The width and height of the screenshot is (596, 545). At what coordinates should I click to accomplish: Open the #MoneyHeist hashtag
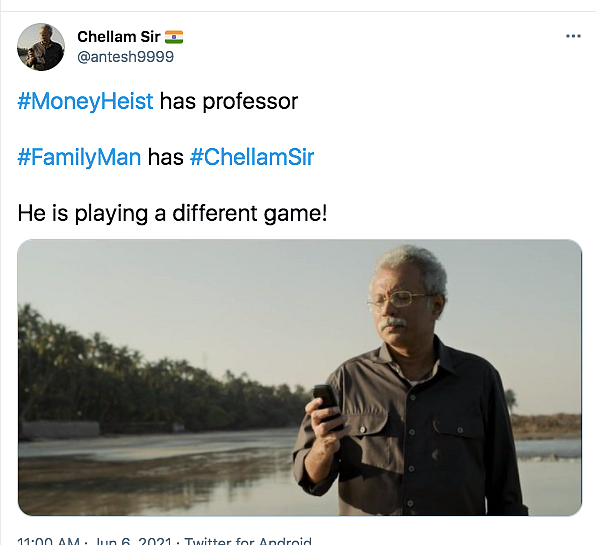(85, 101)
